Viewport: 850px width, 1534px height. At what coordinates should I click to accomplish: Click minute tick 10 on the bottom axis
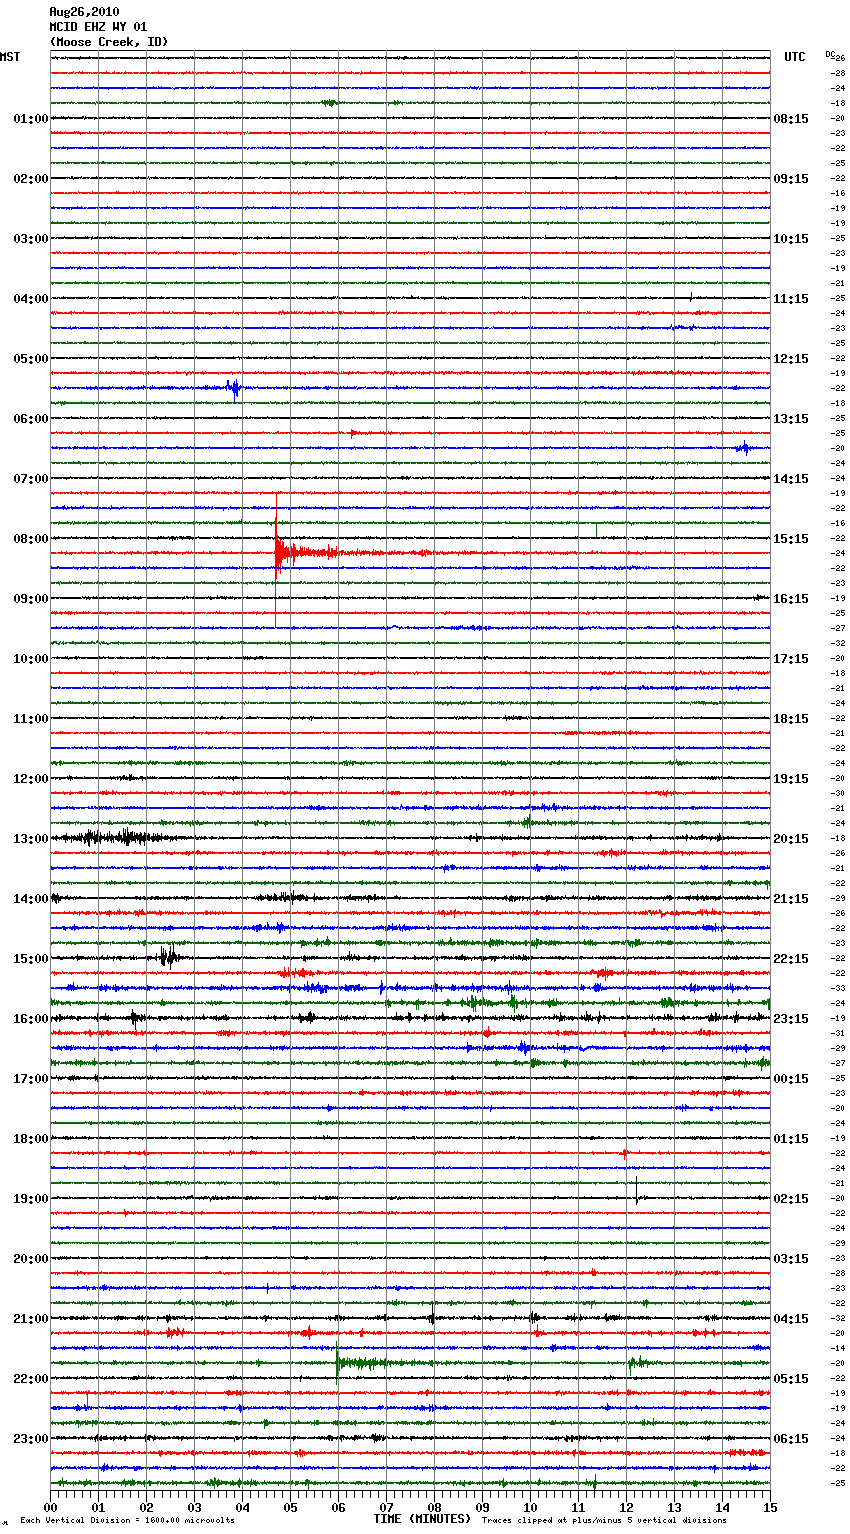tap(530, 1507)
